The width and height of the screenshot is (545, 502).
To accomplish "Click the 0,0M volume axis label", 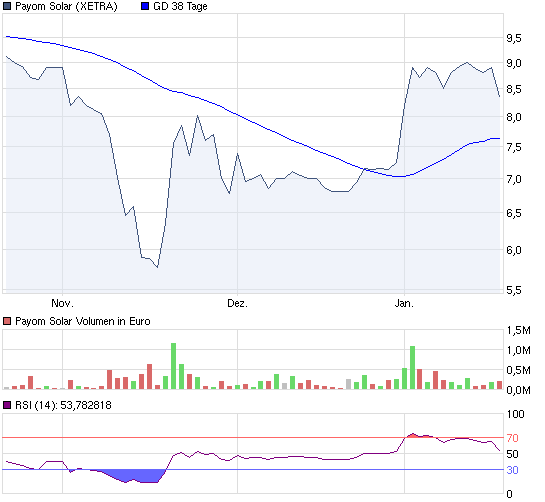I will [x=518, y=390].
